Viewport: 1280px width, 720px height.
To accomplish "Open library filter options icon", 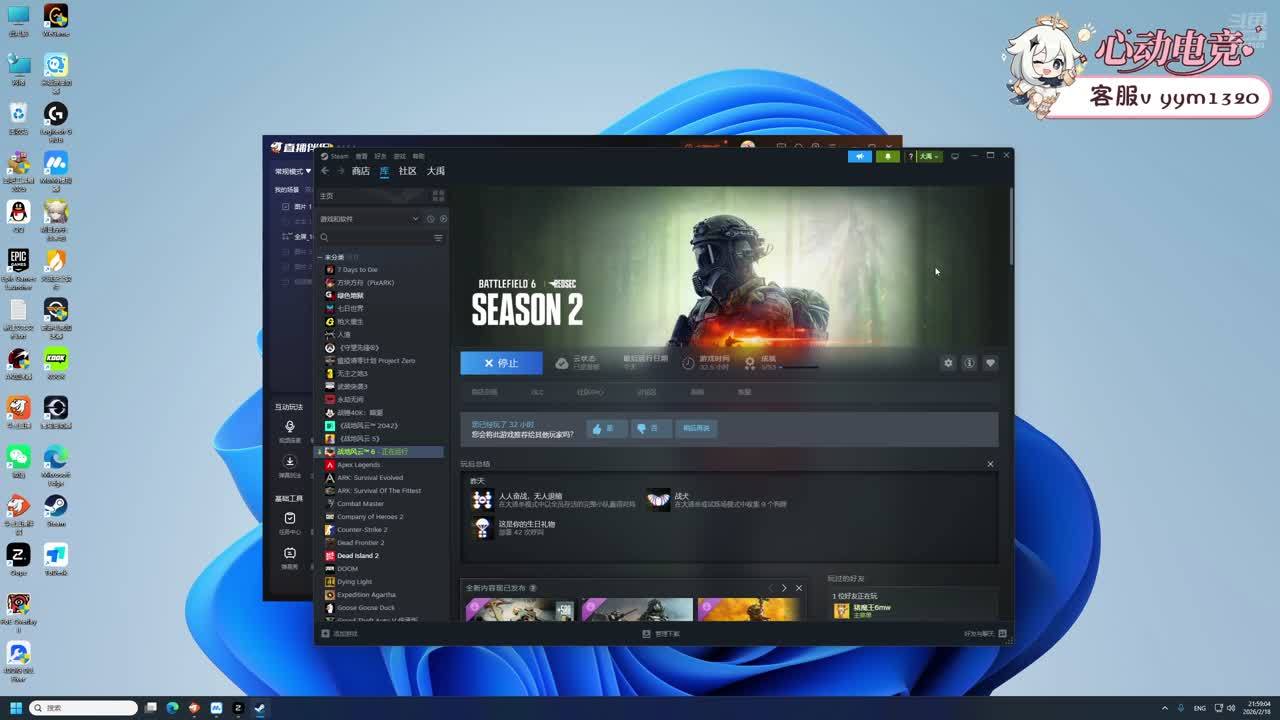I will pyautogui.click(x=438, y=238).
